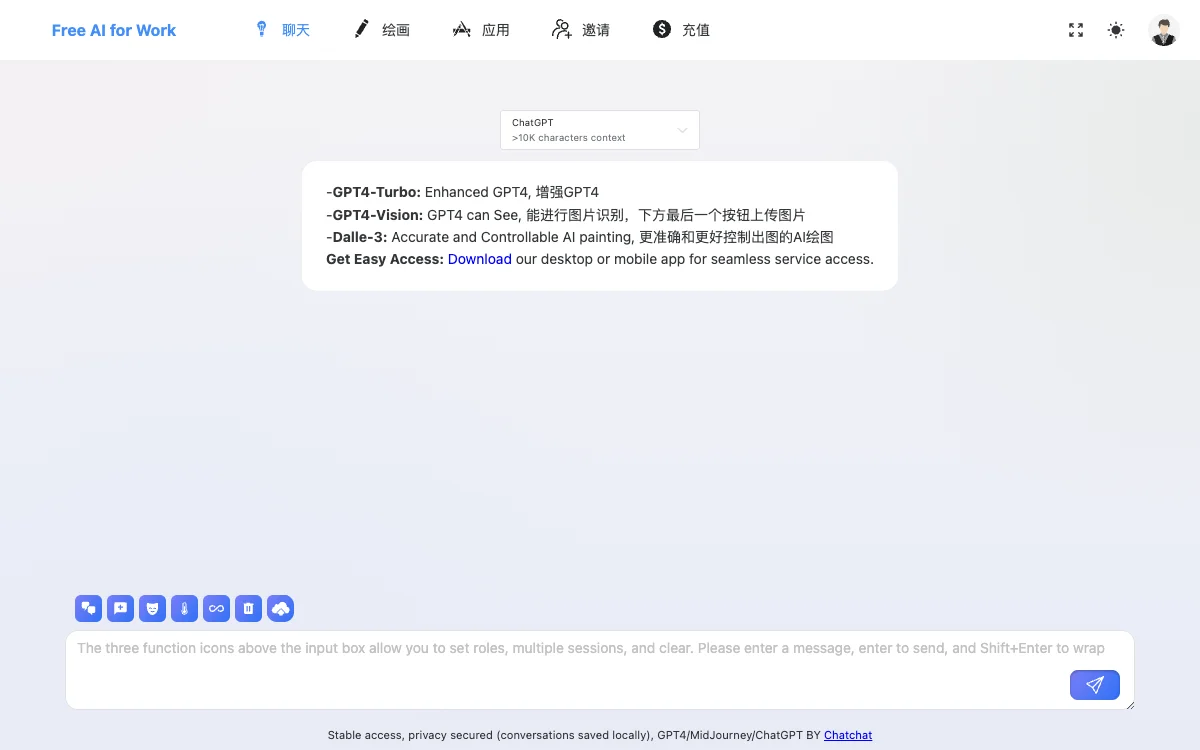Enter fullscreen mode with the expand icon
Viewport: 1200px width, 750px height.
click(x=1076, y=30)
